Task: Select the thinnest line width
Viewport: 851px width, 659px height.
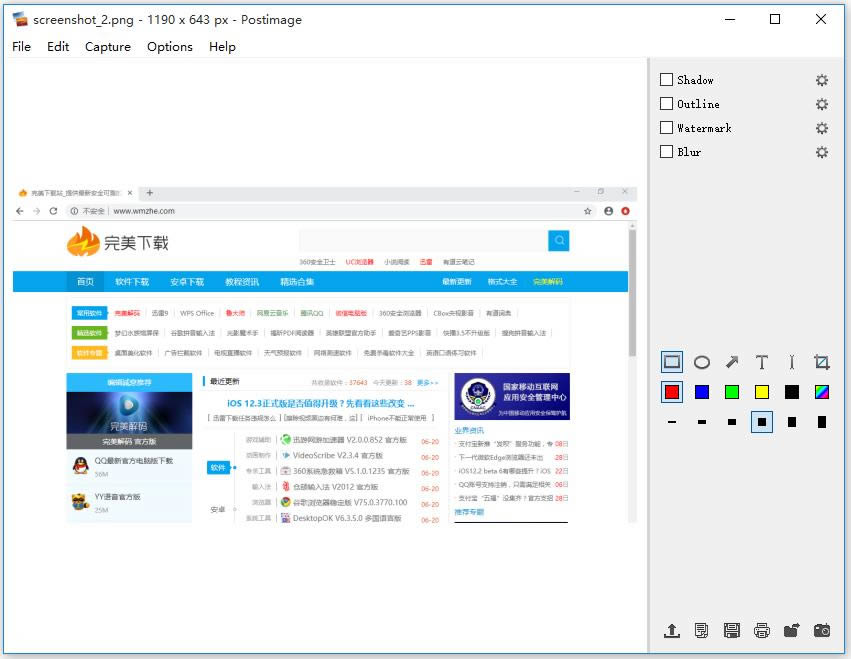Action: [672, 422]
